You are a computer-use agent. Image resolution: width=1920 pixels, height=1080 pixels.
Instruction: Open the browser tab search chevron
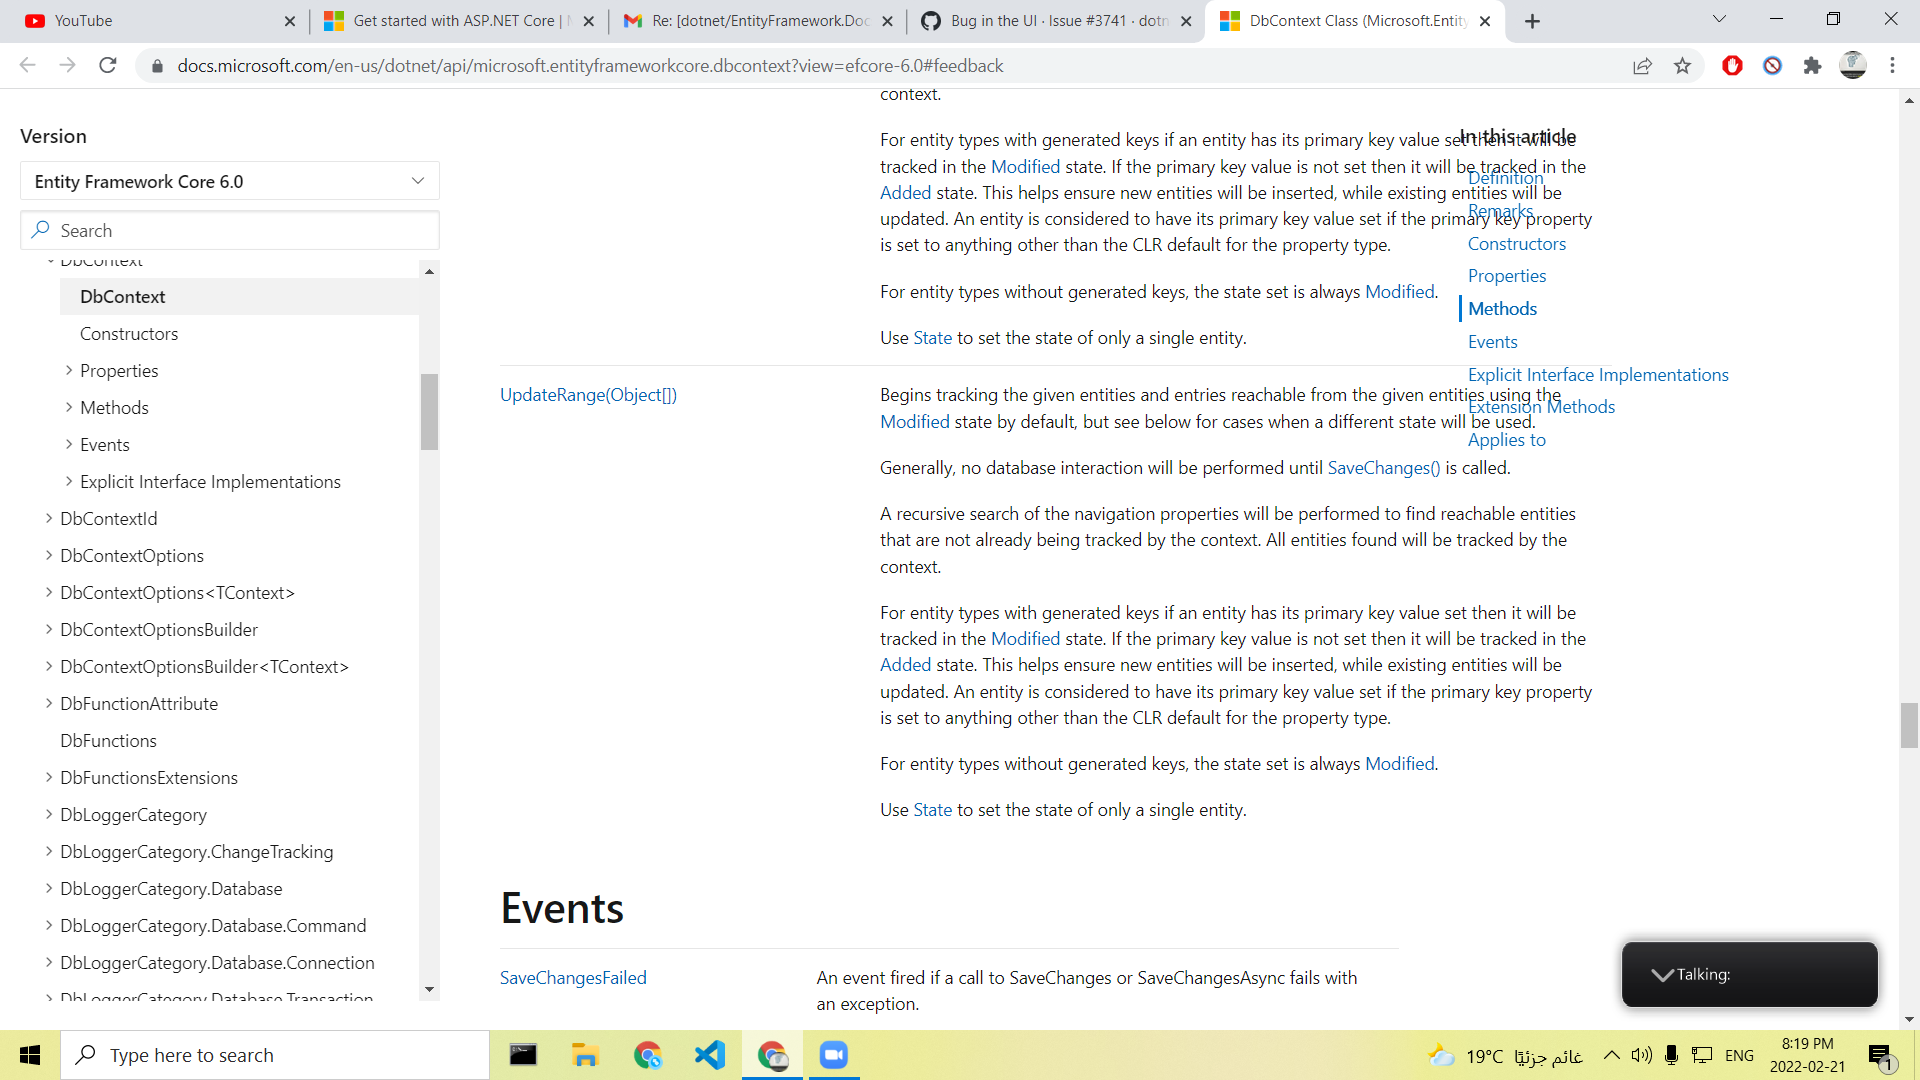coord(1719,20)
